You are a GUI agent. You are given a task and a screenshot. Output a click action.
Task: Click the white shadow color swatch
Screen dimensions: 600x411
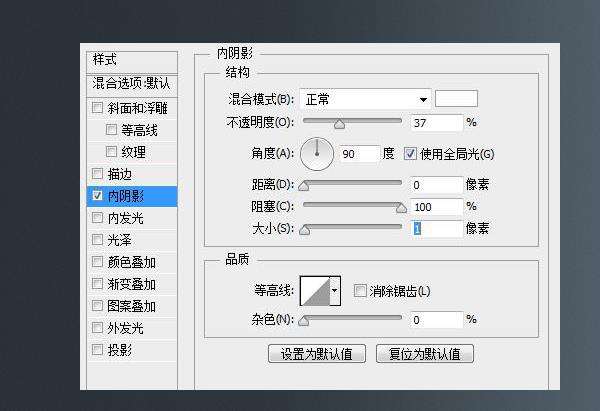pos(456,98)
